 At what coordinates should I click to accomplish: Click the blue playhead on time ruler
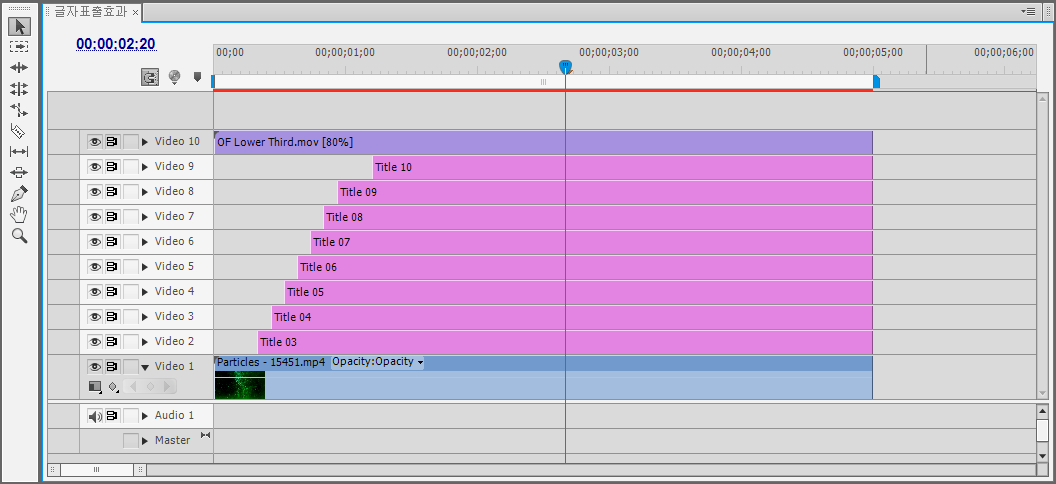[x=566, y=66]
